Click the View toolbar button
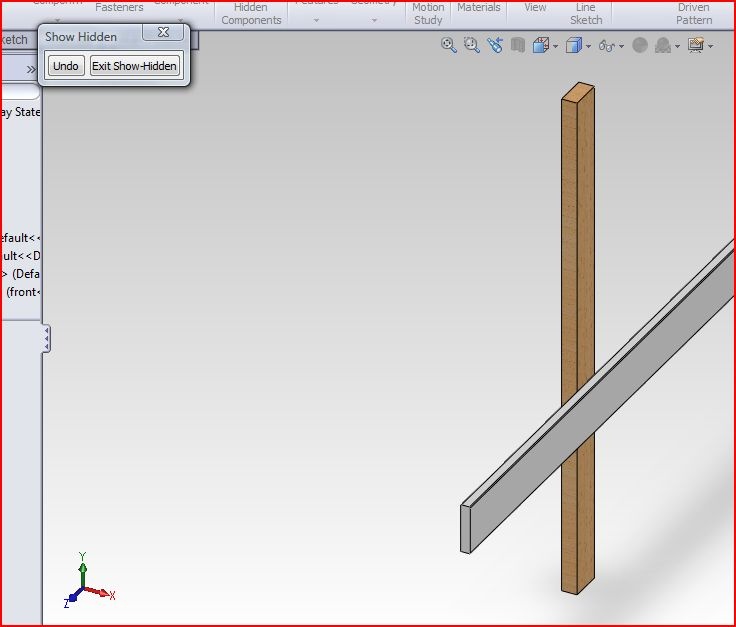 (535, 8)
